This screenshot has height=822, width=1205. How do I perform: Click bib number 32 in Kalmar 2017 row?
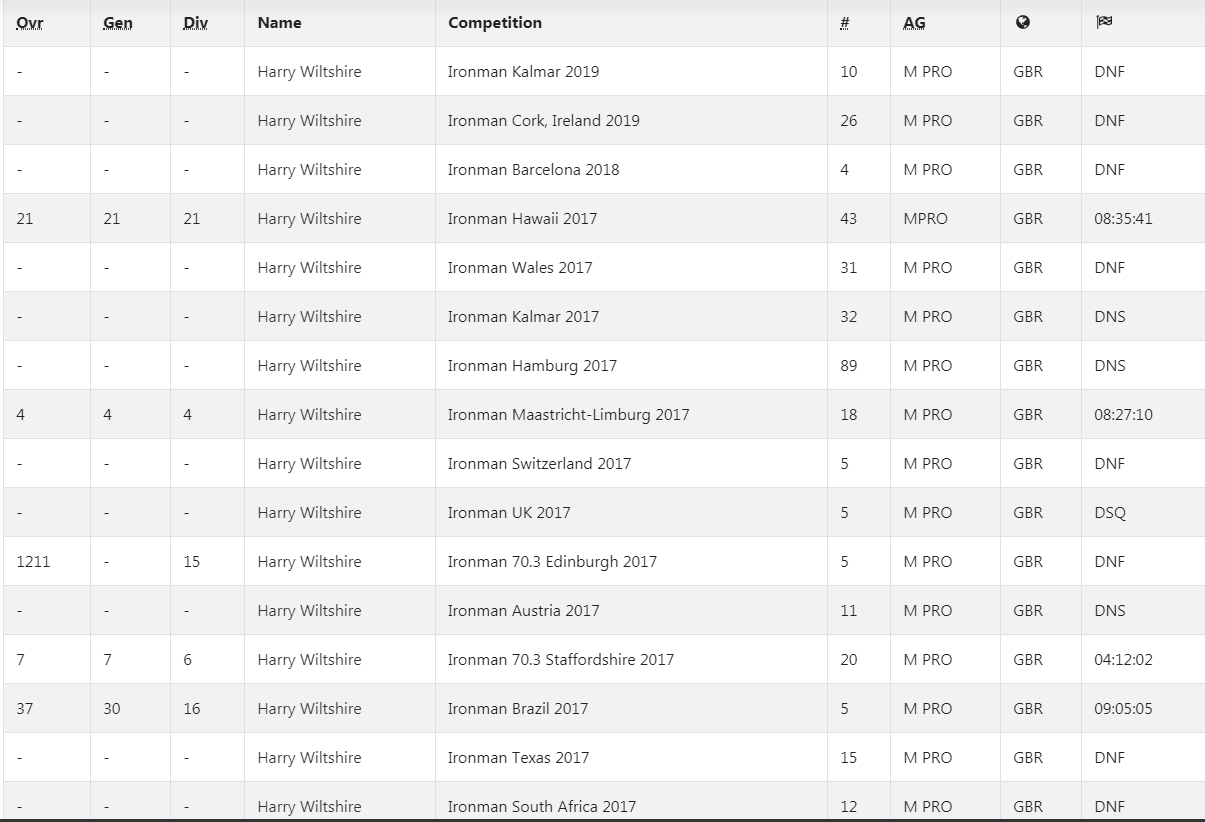click(x=848, y=317)
